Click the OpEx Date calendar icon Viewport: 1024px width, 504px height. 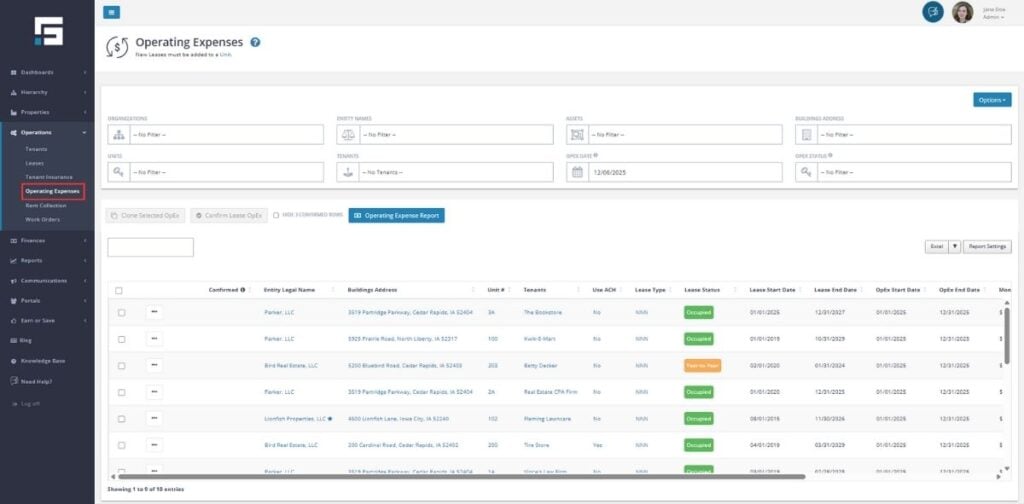click(x=577, y=172)
